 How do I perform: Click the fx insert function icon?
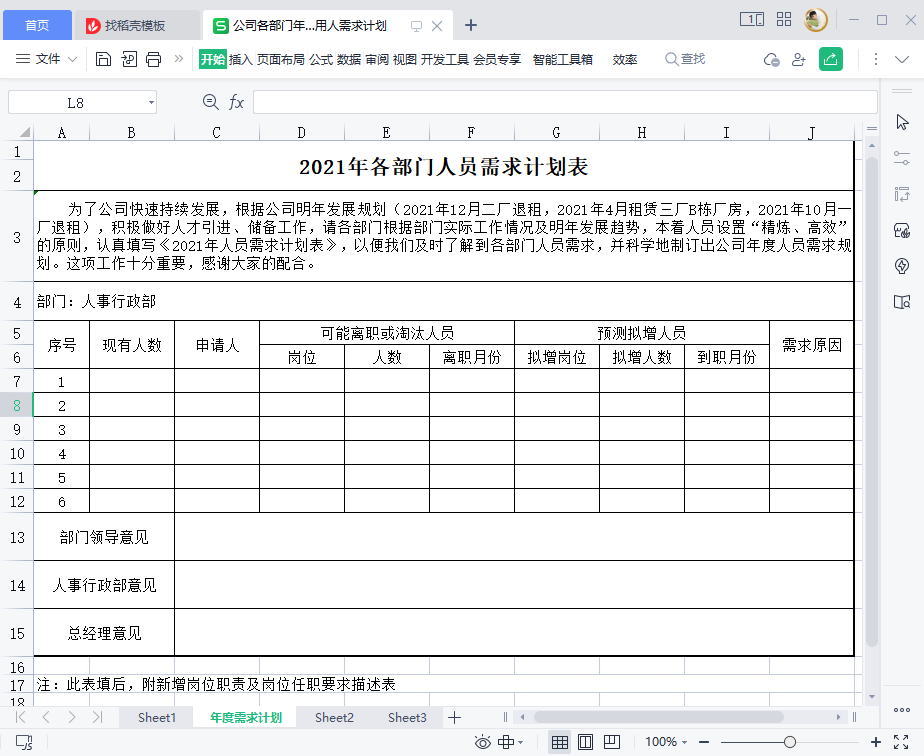236,102
